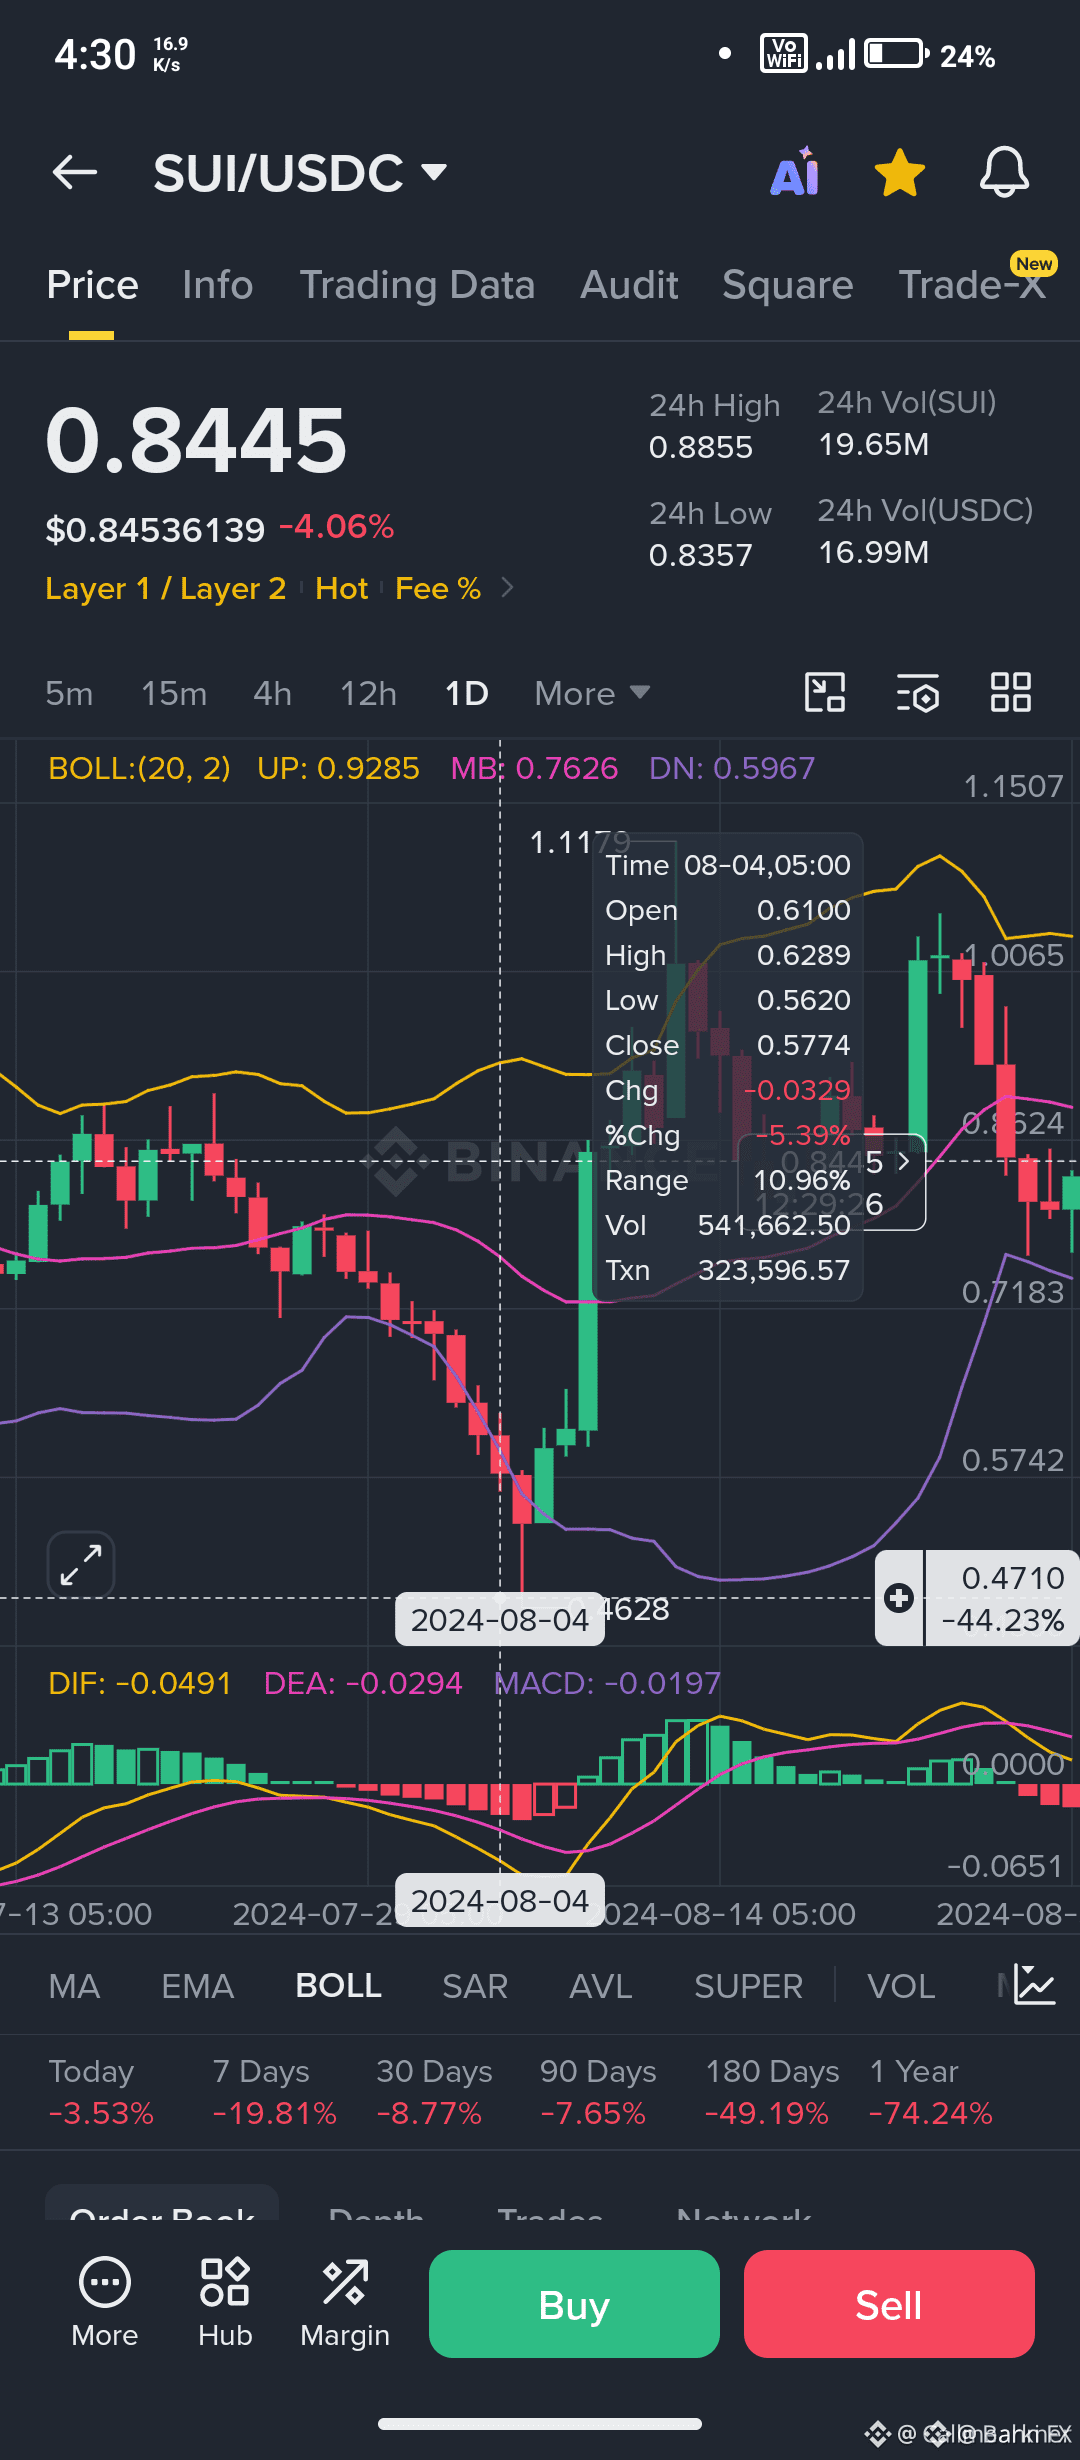Open the Margin trading icon

point(345,2303)
